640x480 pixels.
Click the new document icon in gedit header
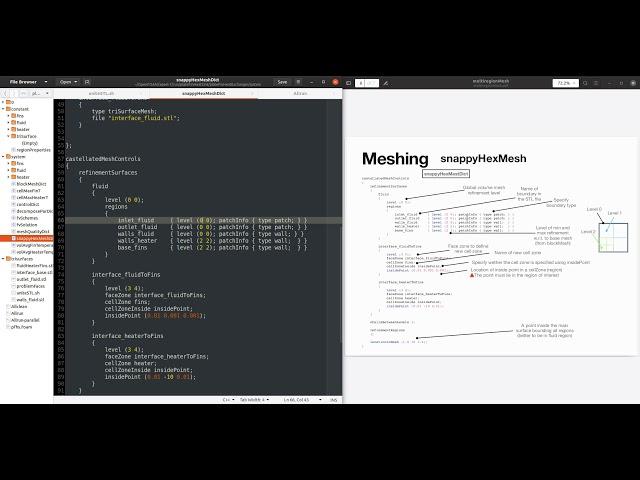tap(87, 82)
